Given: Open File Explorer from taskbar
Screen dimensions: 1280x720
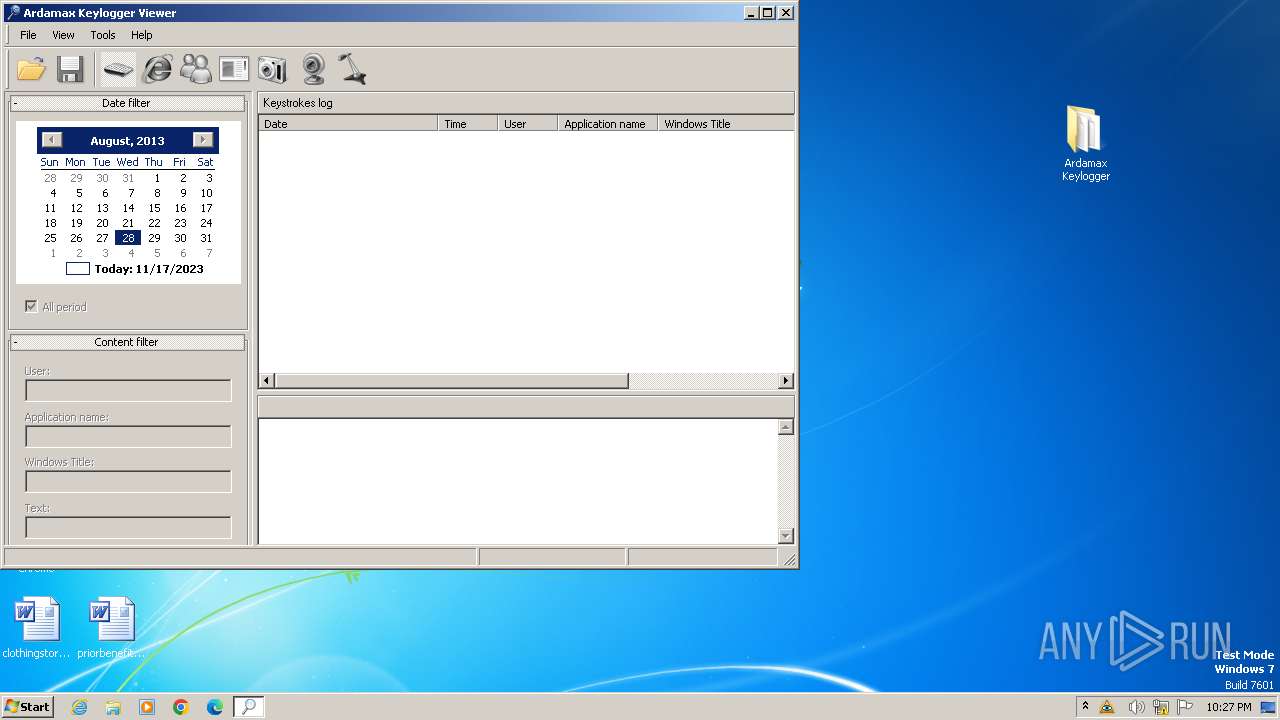Looking at the screenshot, I should pyautogui.click(x=113, y=707).
